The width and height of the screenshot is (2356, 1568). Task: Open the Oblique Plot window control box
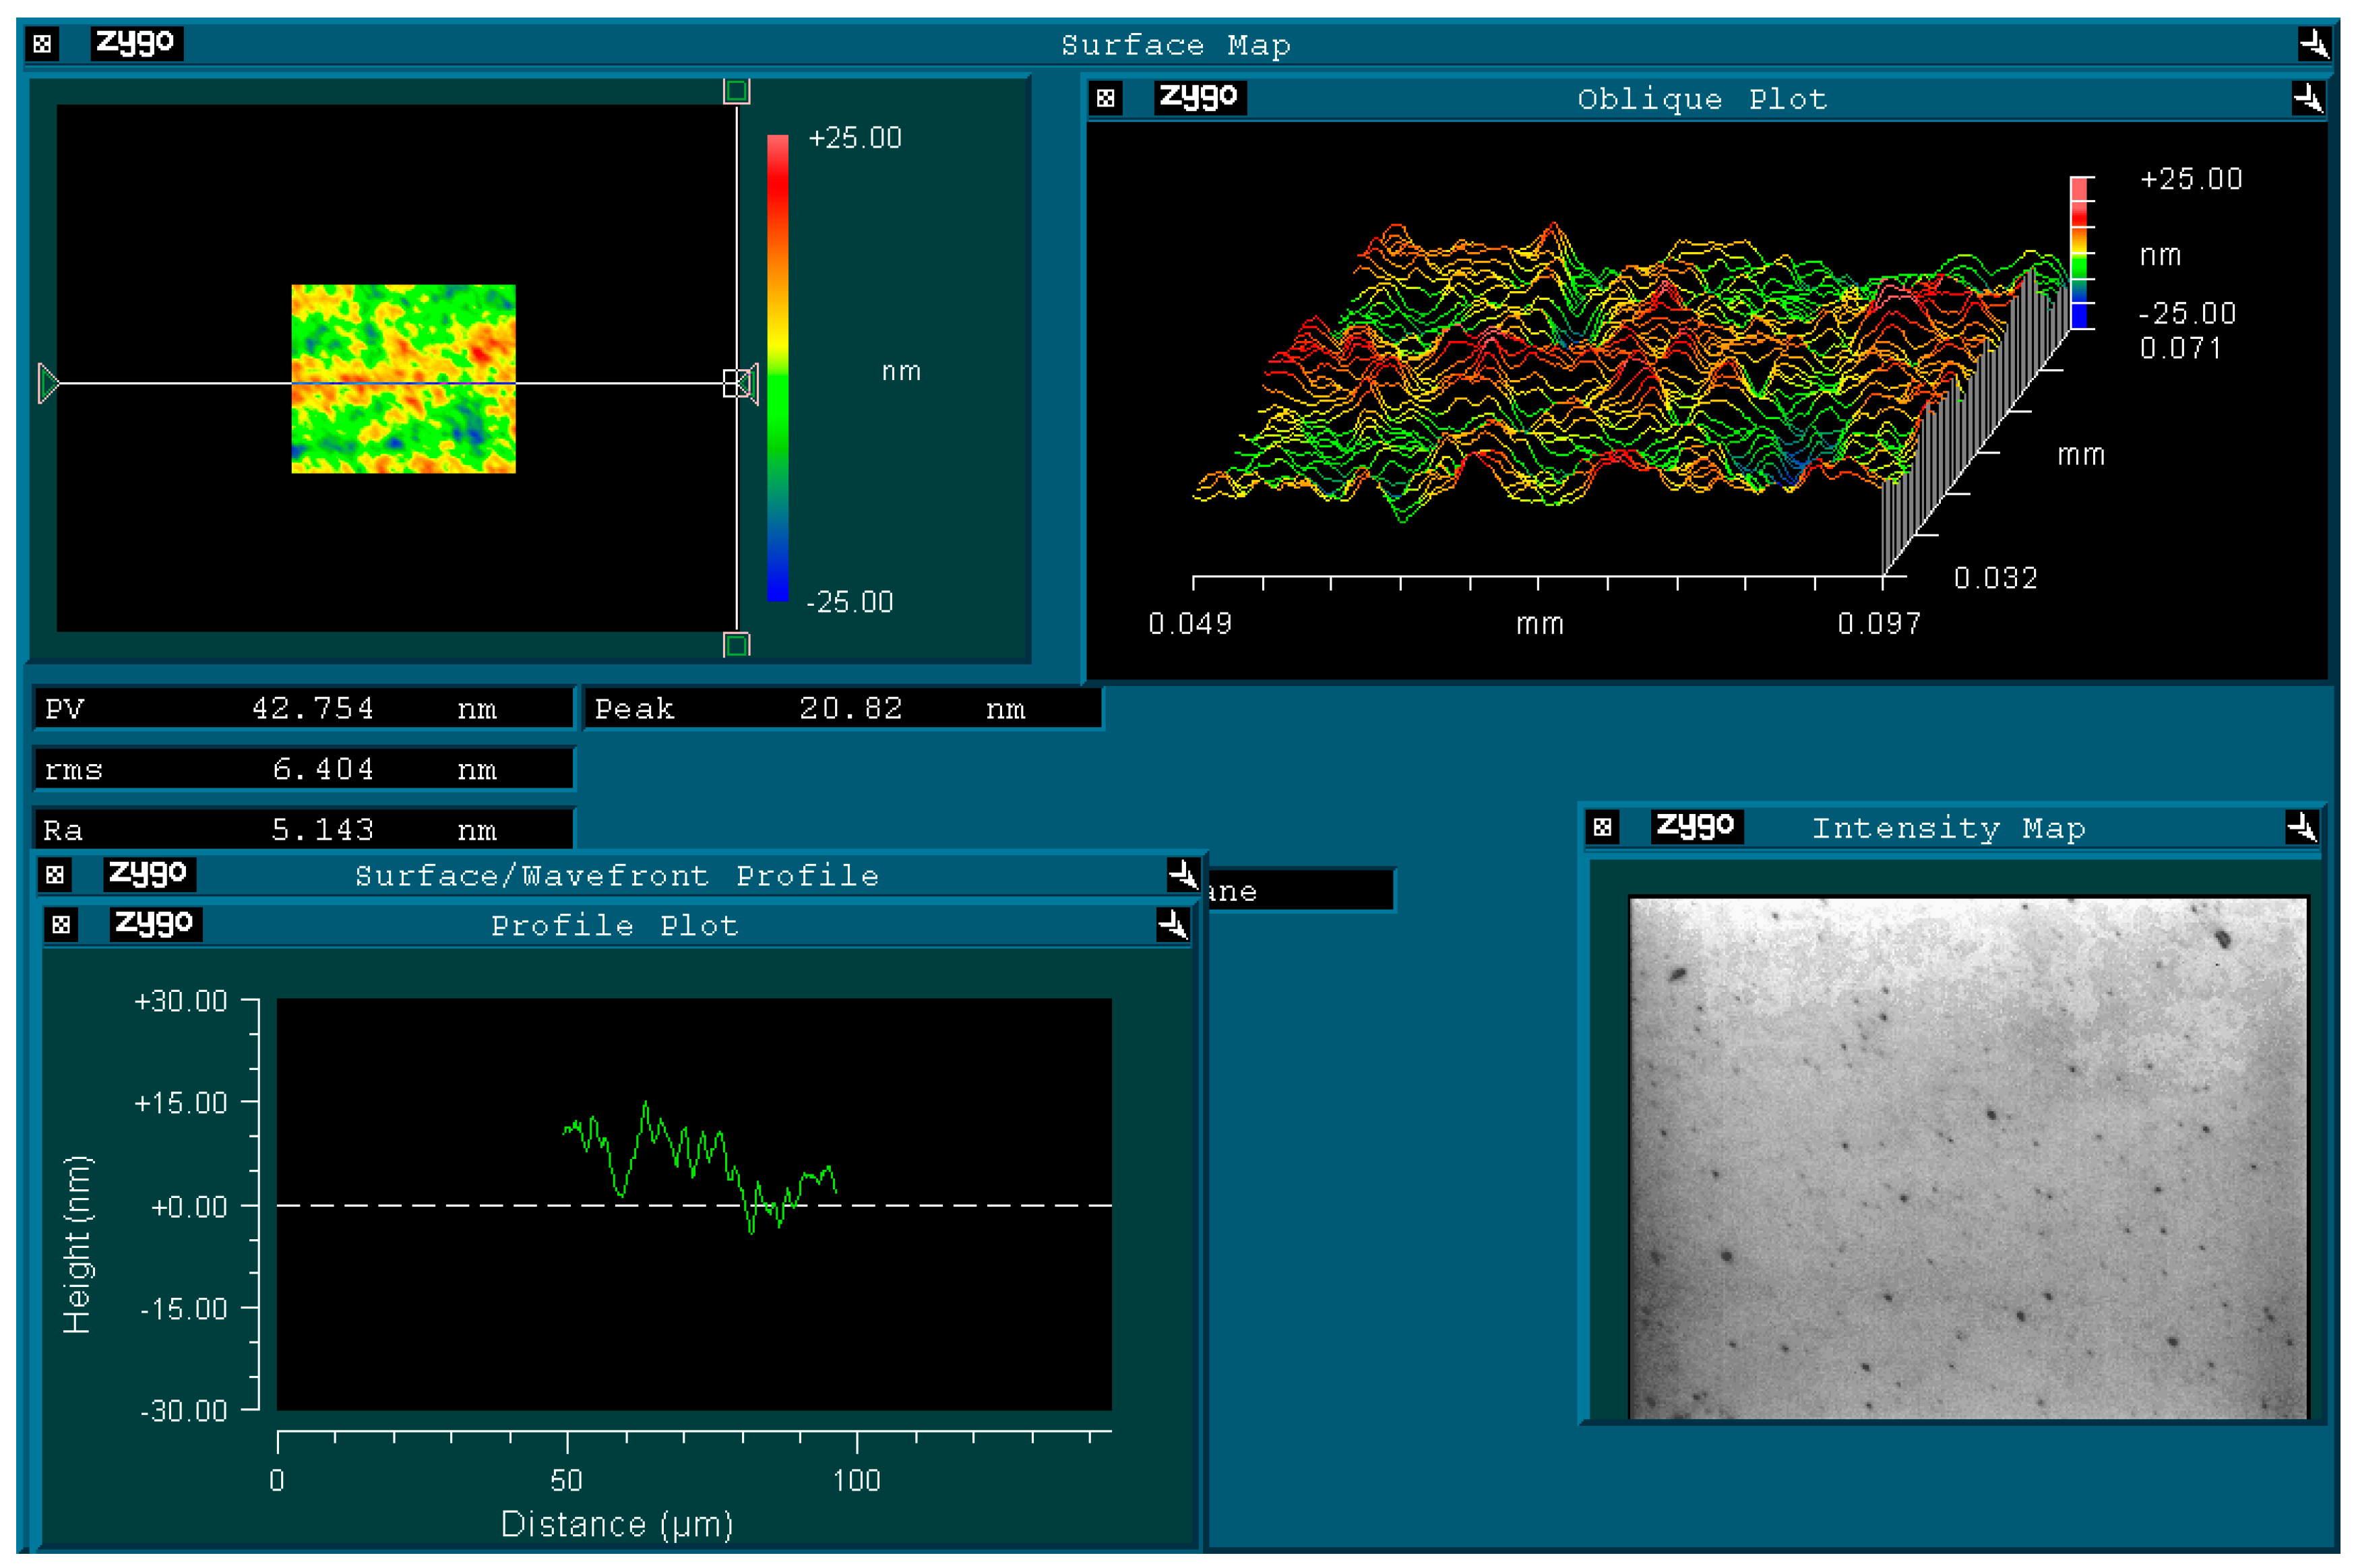[x=1106, y=97]
